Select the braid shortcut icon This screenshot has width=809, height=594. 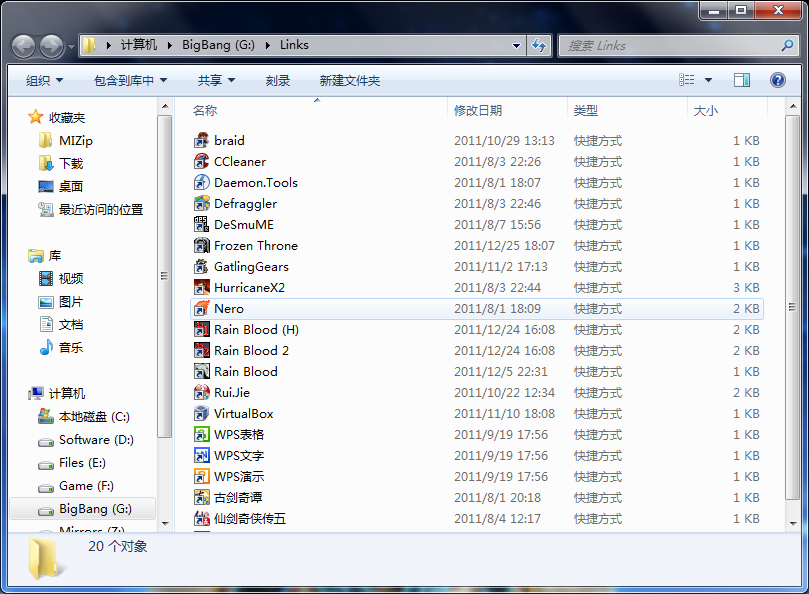click(x=202, y=141)
